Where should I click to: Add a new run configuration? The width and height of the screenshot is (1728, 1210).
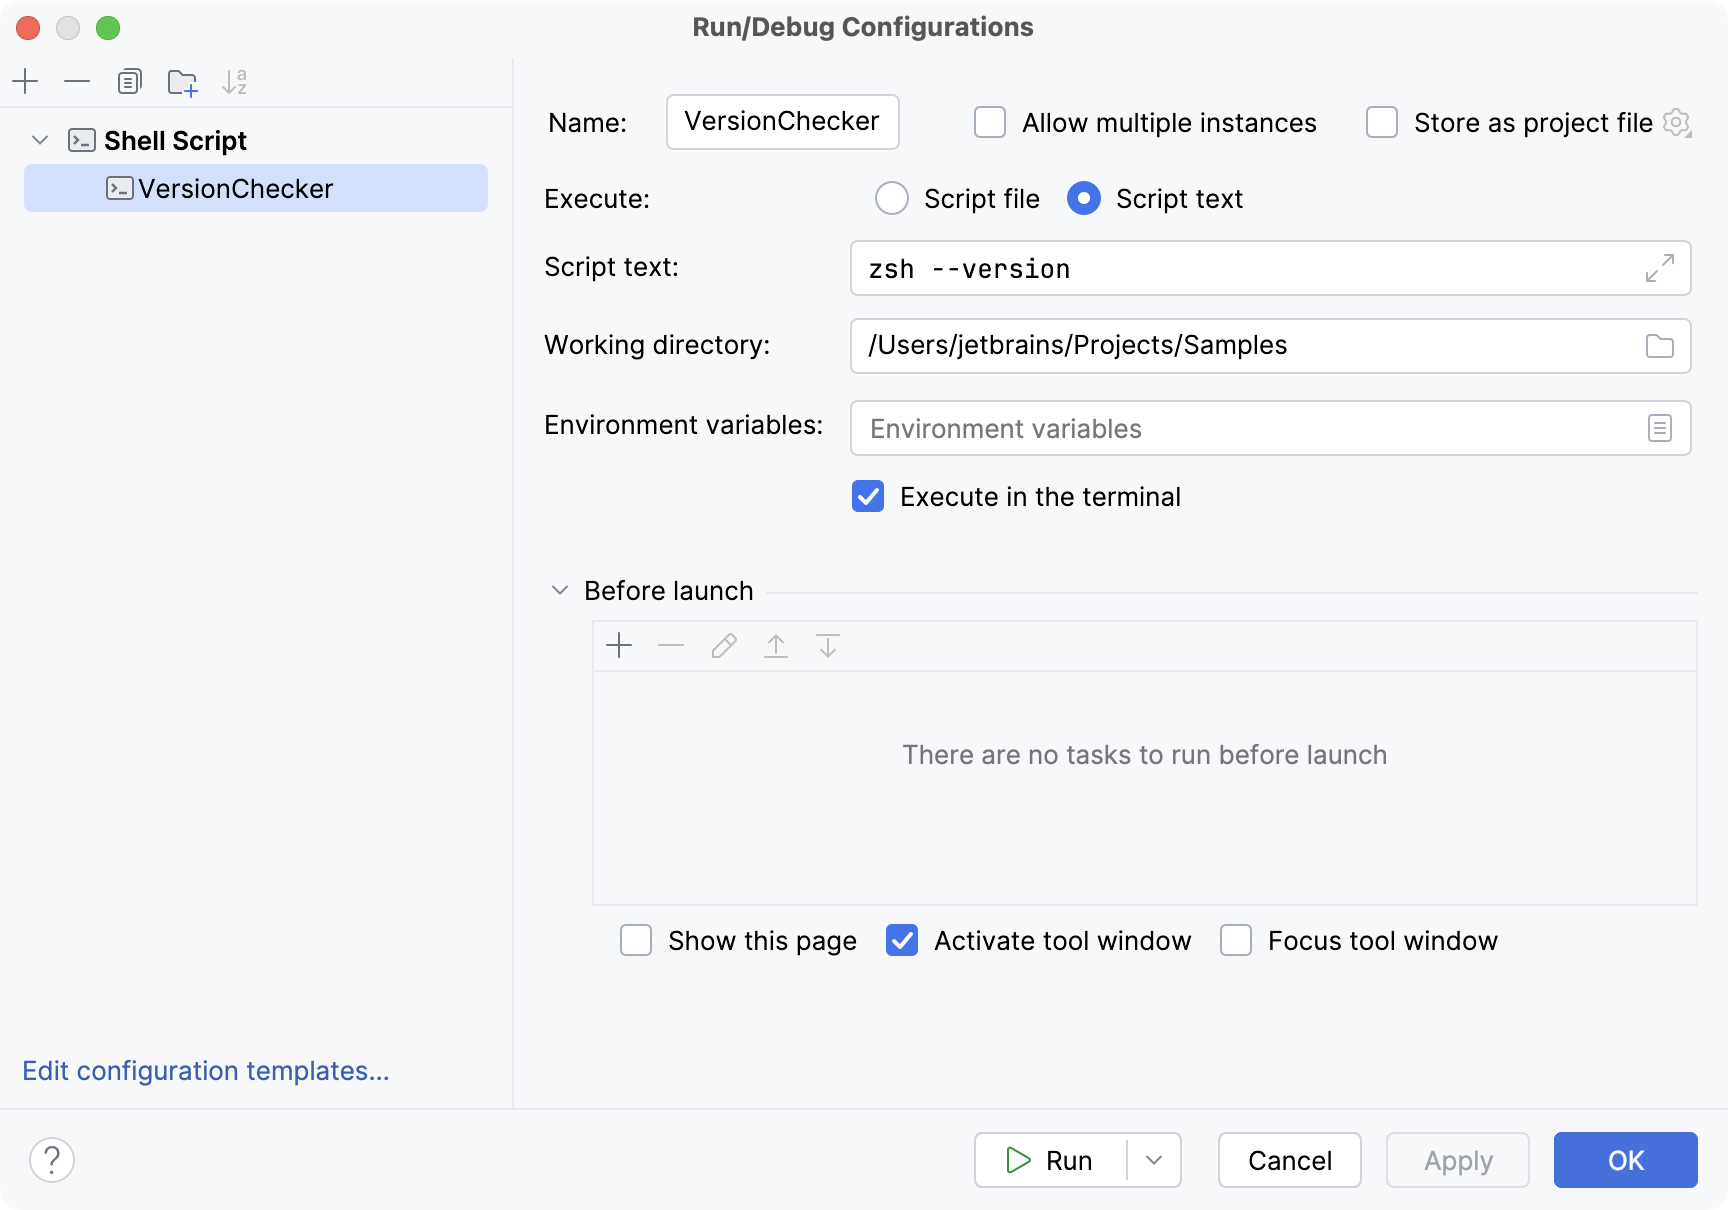click(x=25, y=81)
